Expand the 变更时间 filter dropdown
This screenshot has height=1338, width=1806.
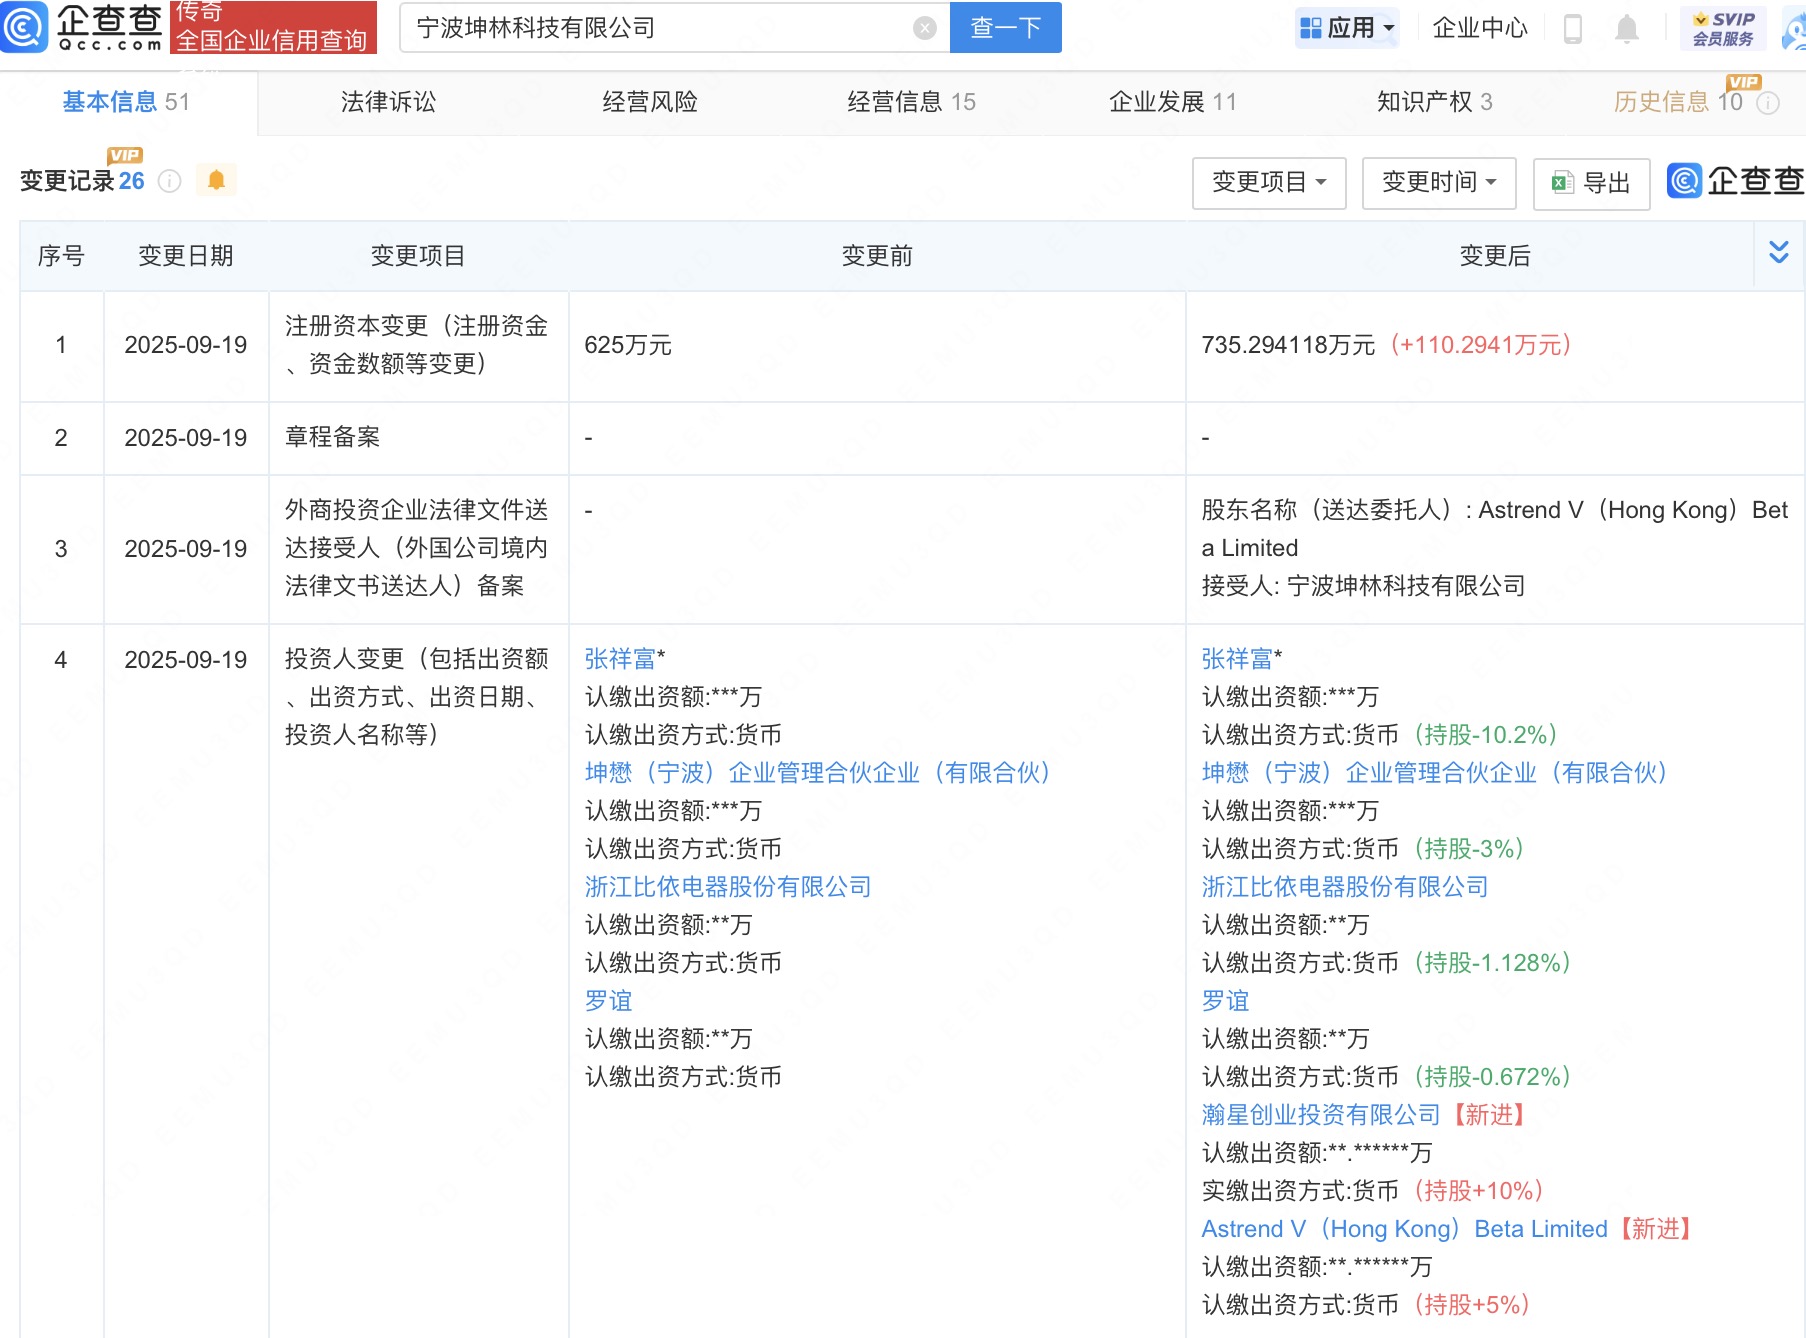[1438, 182]
